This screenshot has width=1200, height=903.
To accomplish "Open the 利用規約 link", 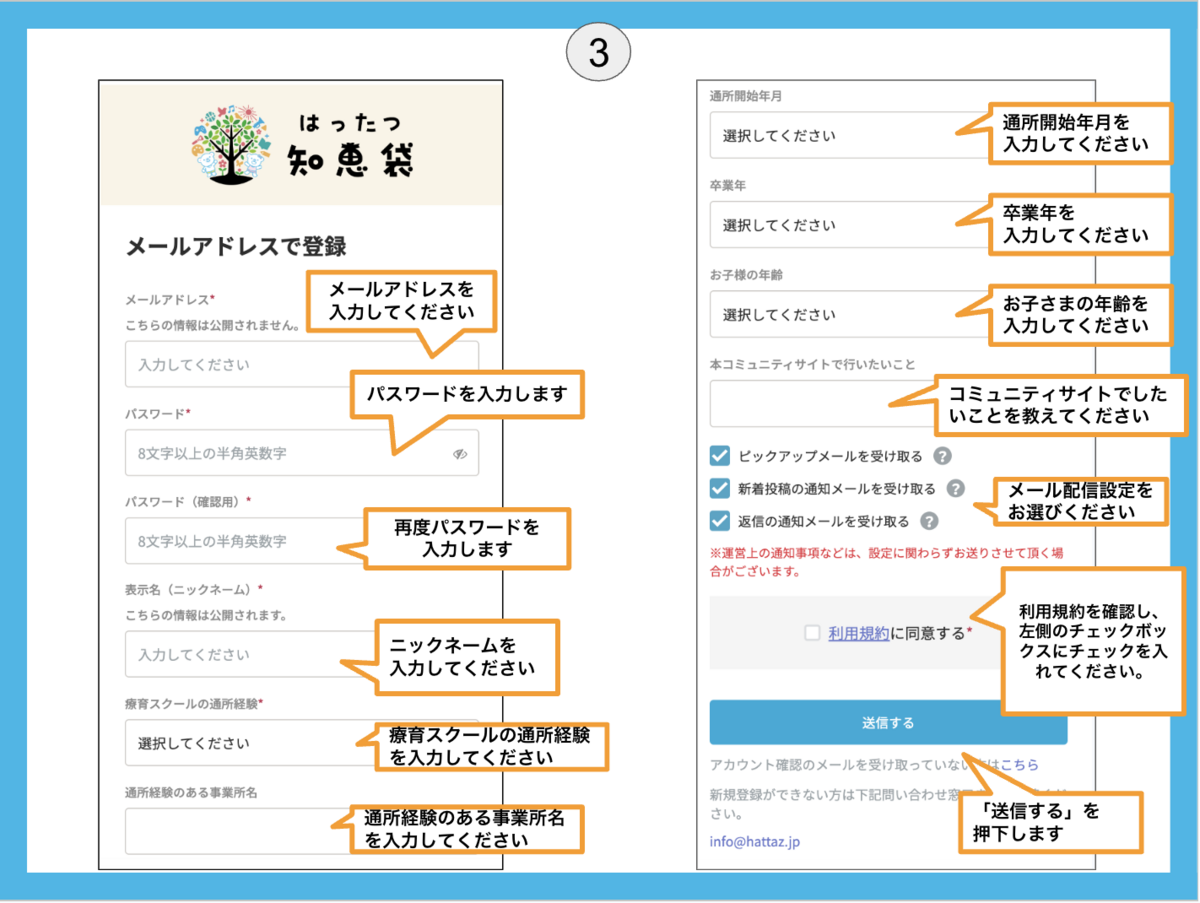I will [858, 632].
